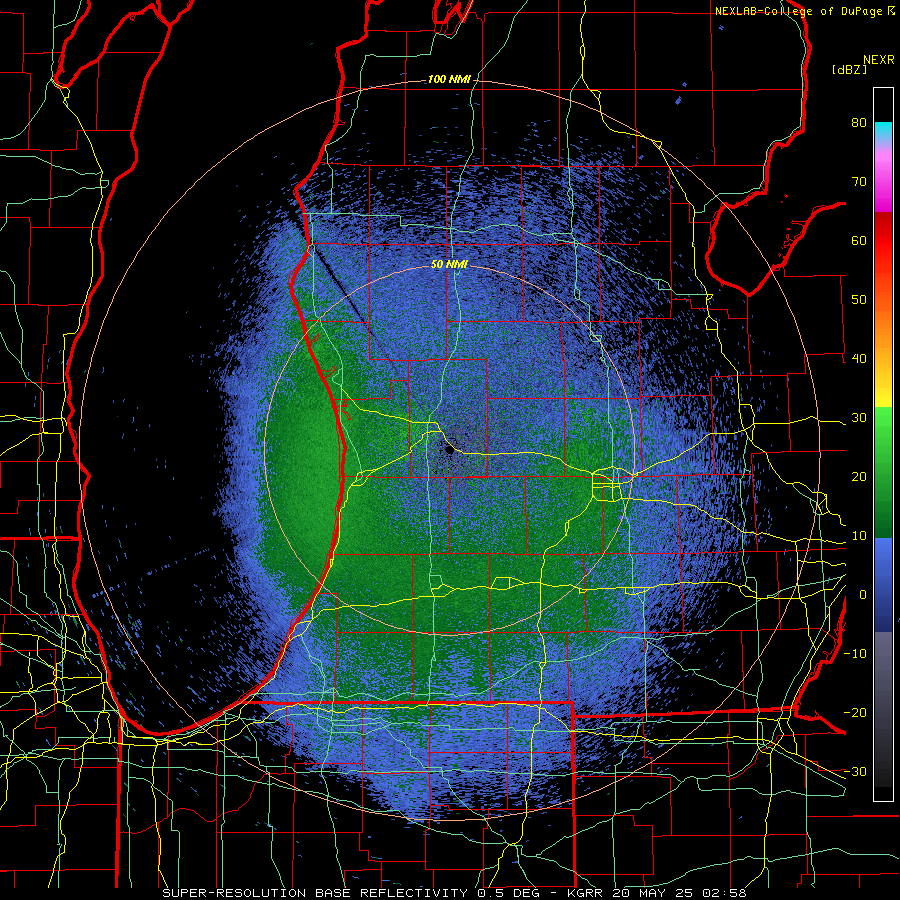Click the 50 NMI range ring label

pos(449,265)
